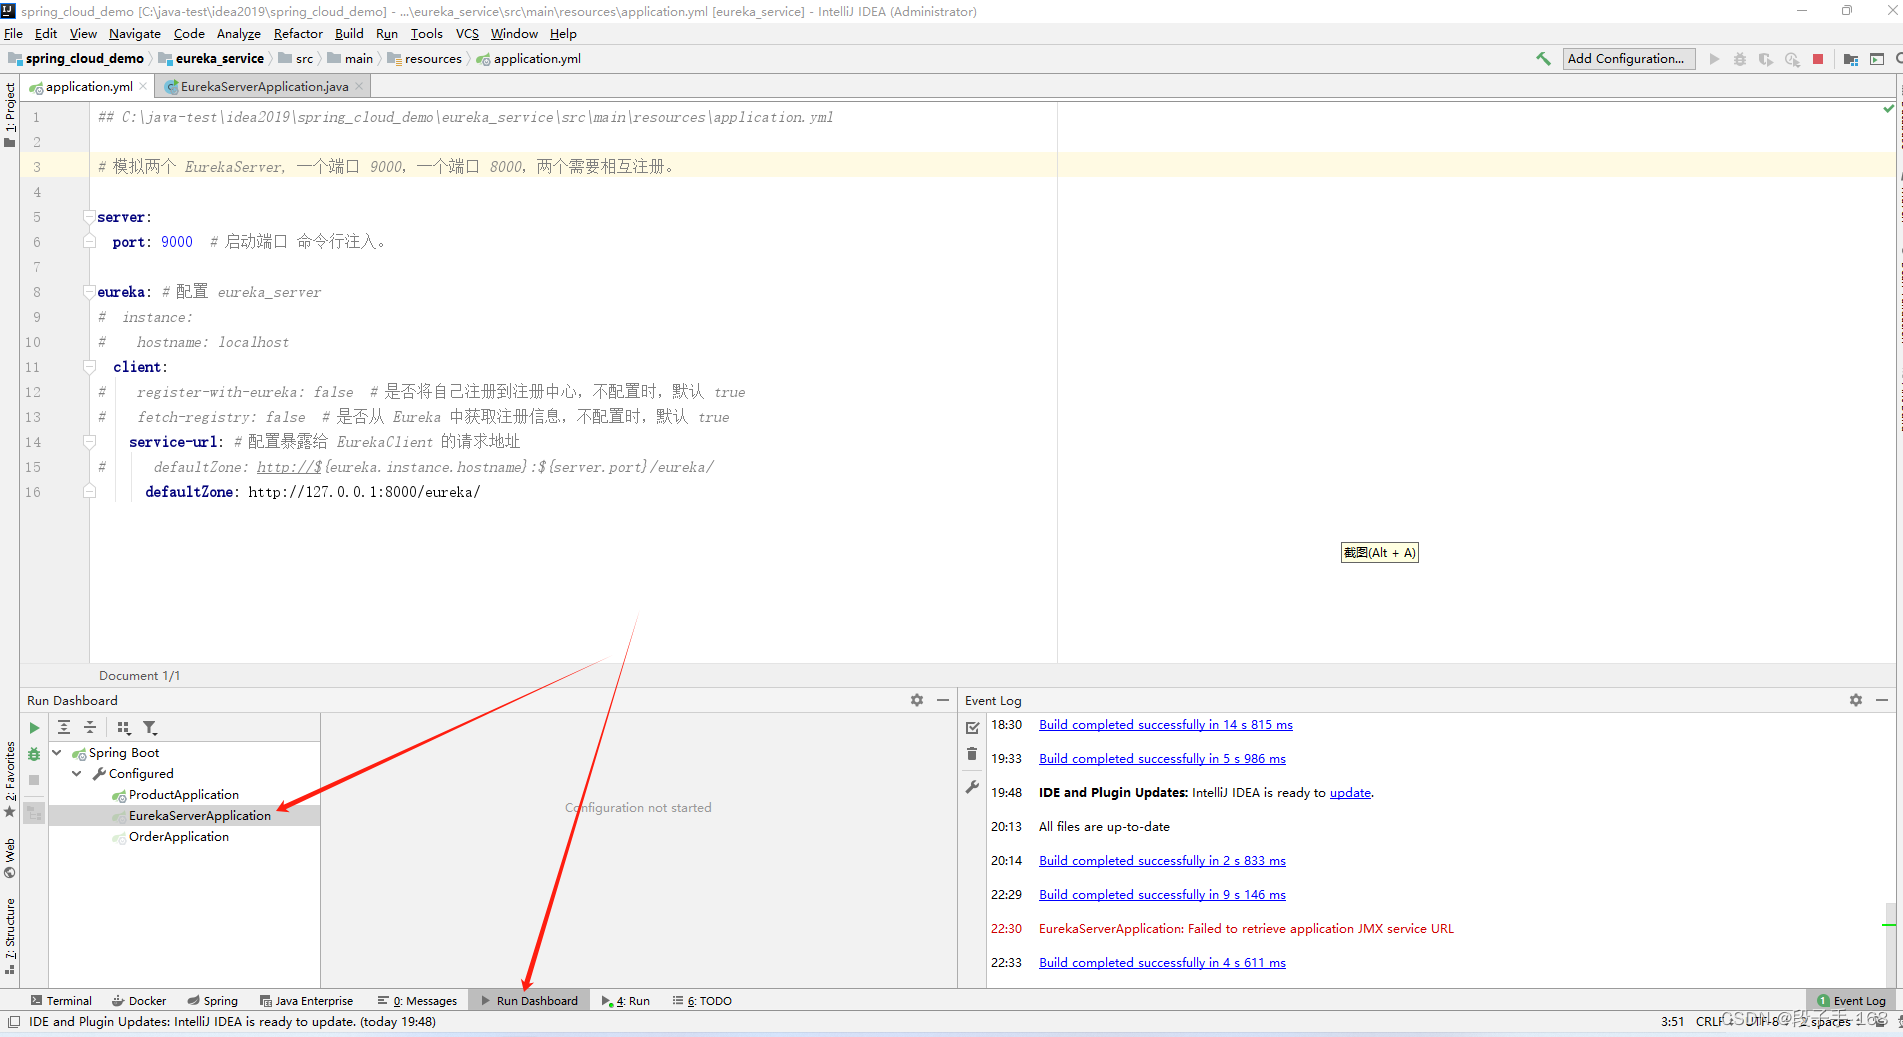1903x1037 pixels.
Task: Click the fold end marker at line 16
Action: pos(89,492)
